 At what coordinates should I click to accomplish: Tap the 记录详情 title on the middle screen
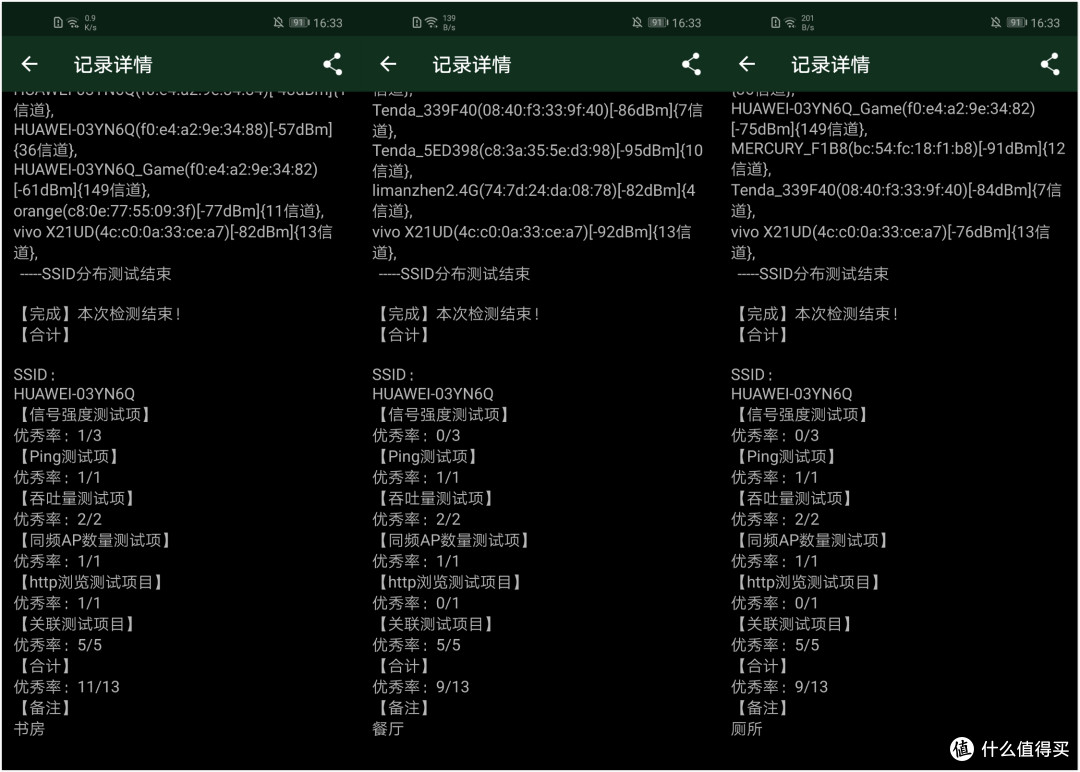472,65
